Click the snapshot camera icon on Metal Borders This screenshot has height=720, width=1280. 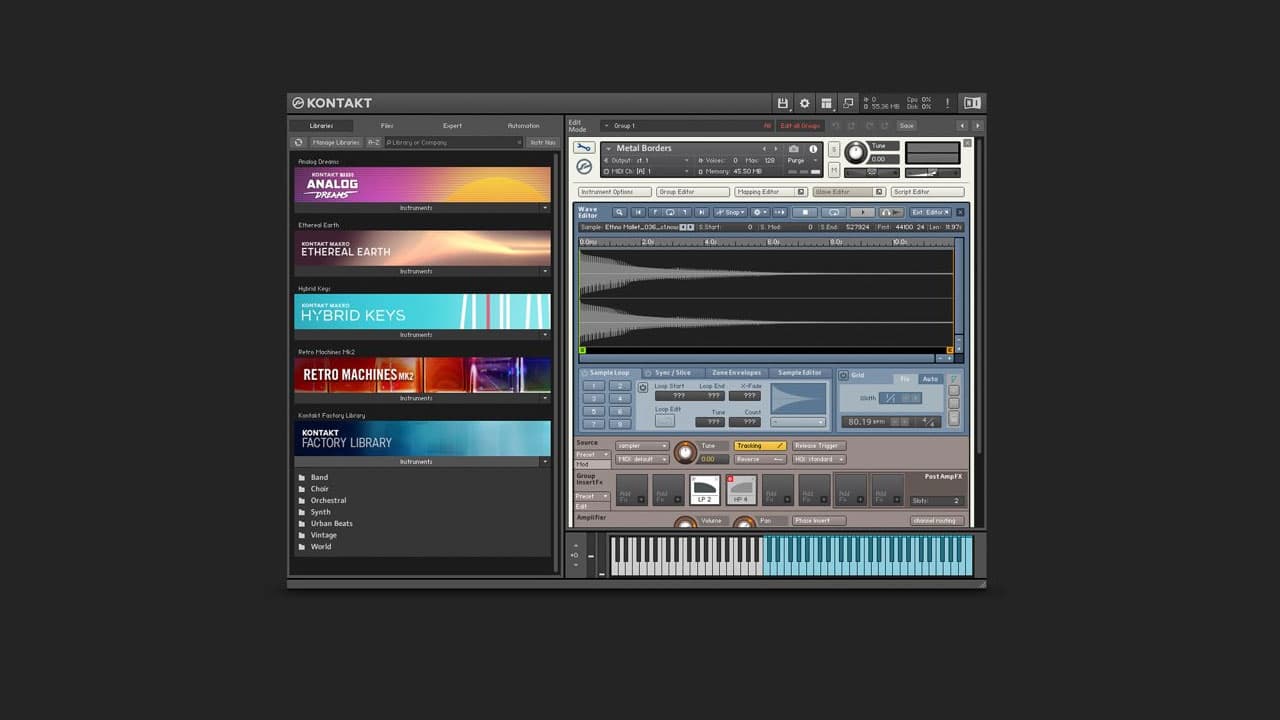(794, 148)
